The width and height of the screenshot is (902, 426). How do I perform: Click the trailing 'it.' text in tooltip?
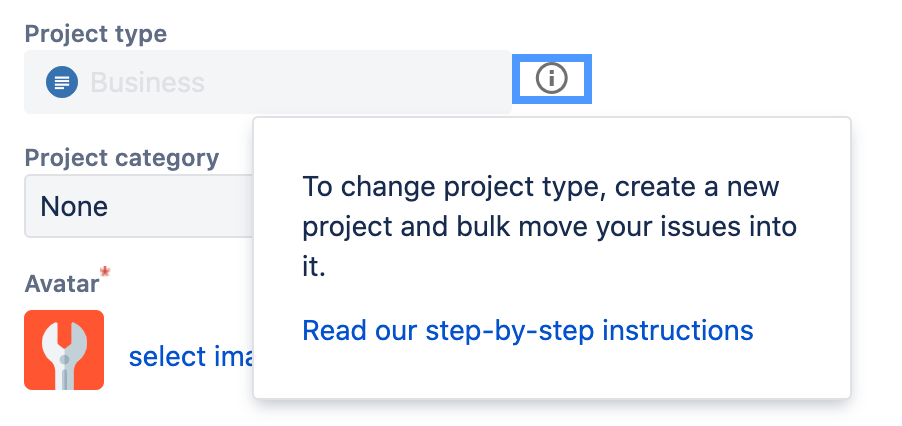tap(314, 267)
